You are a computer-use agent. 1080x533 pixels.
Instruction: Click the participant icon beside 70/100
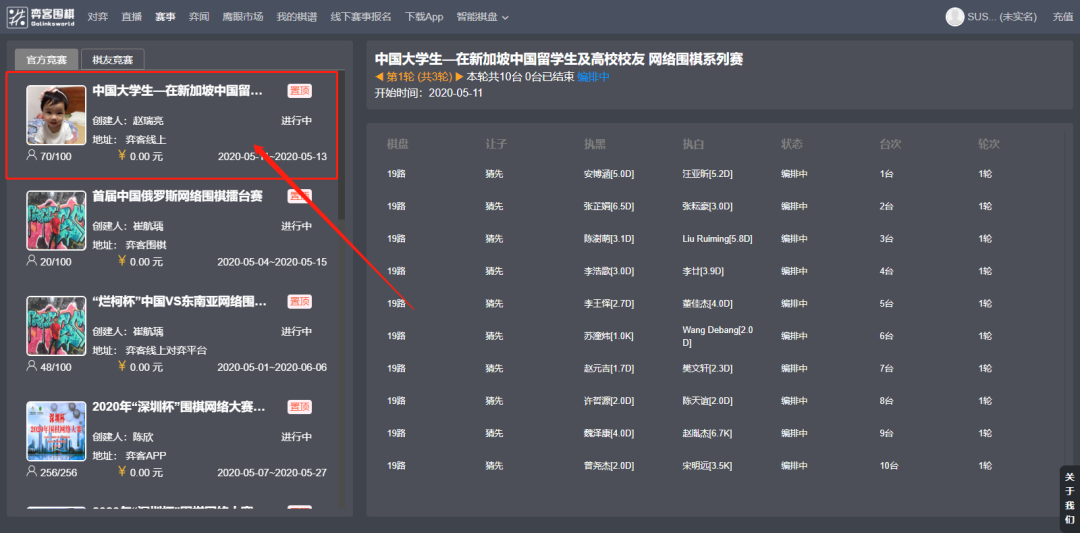tap(31, 156)
